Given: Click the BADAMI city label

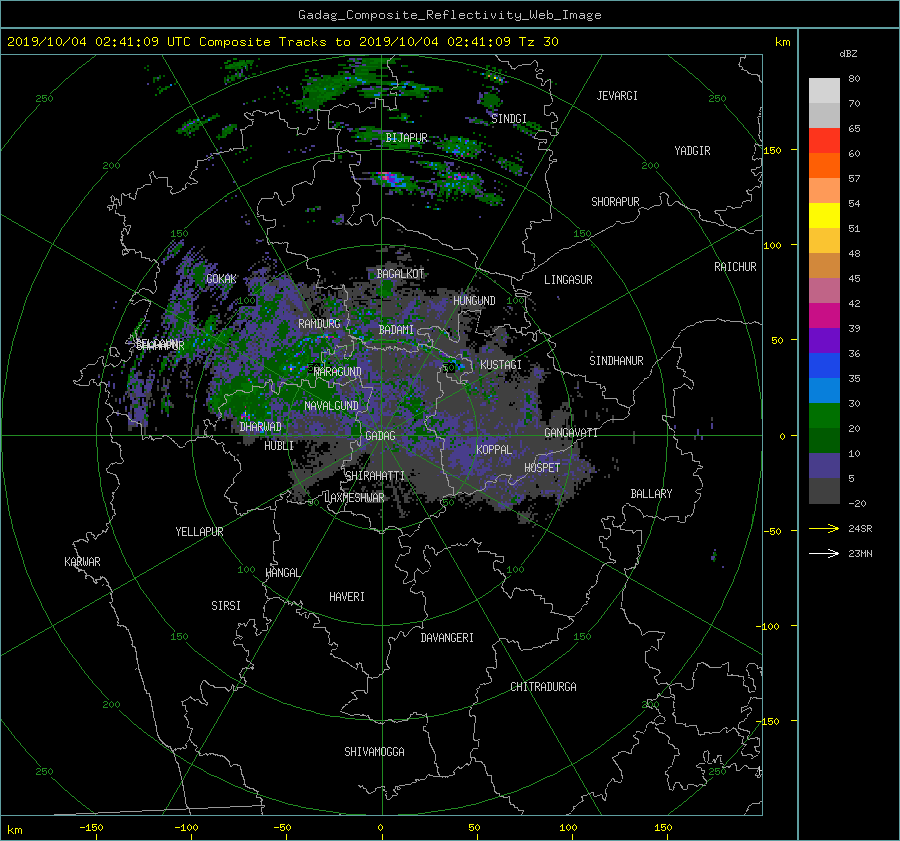Looking at the screenshot, I should pyautogui.click(x=396, y=330).
